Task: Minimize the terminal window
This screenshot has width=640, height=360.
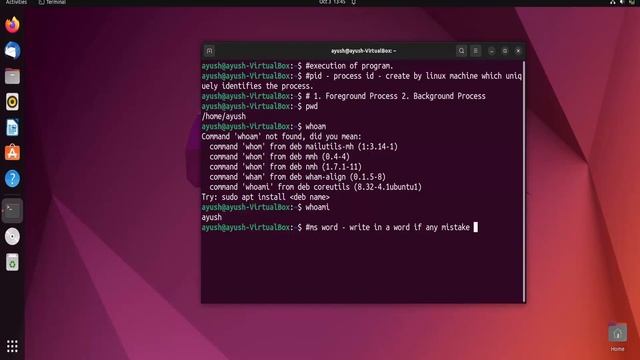Action: point(491,51)
